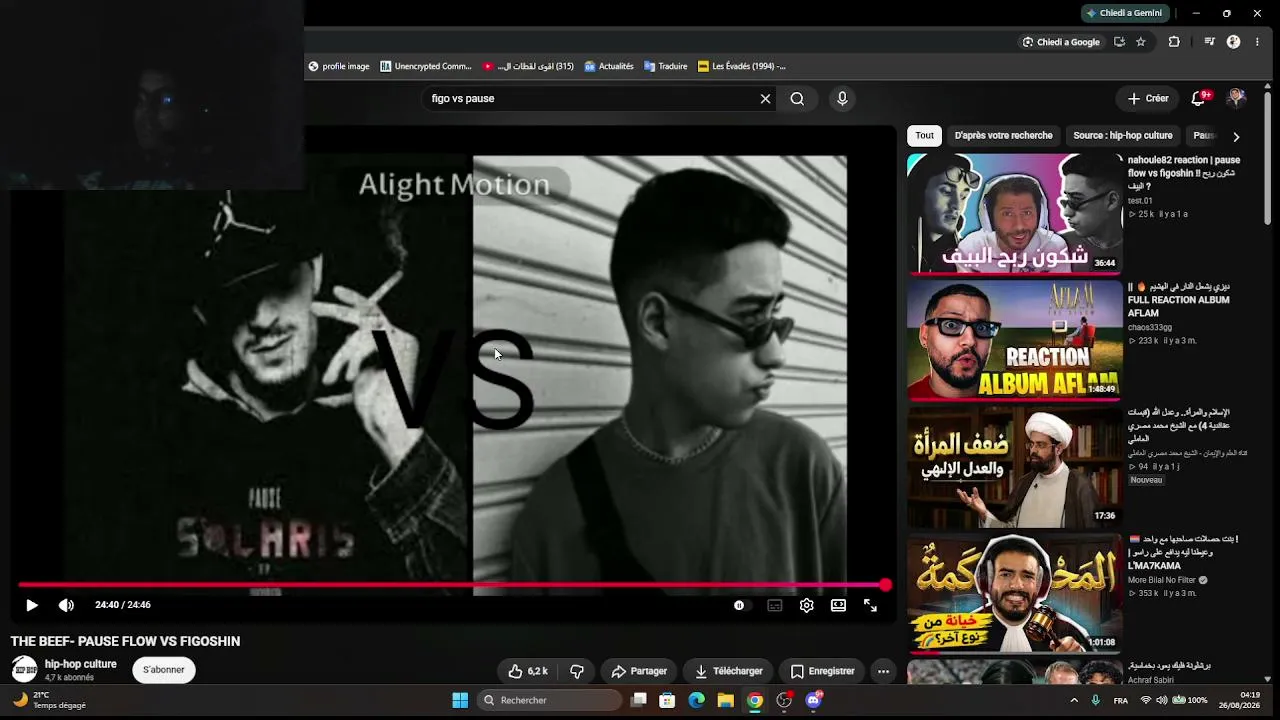Seek on the red video progress bar

tap(452, 585)
